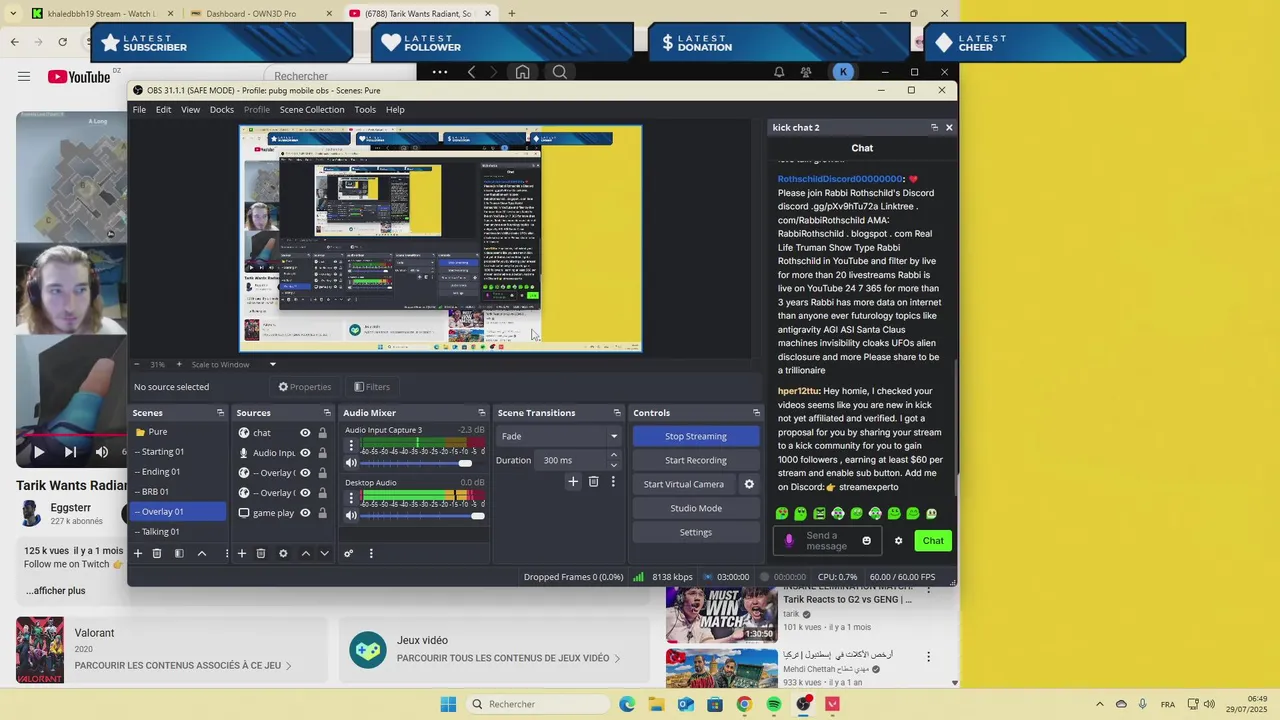
Task: Mute Audio Input Capture 3 speaker
Action: 351,463
